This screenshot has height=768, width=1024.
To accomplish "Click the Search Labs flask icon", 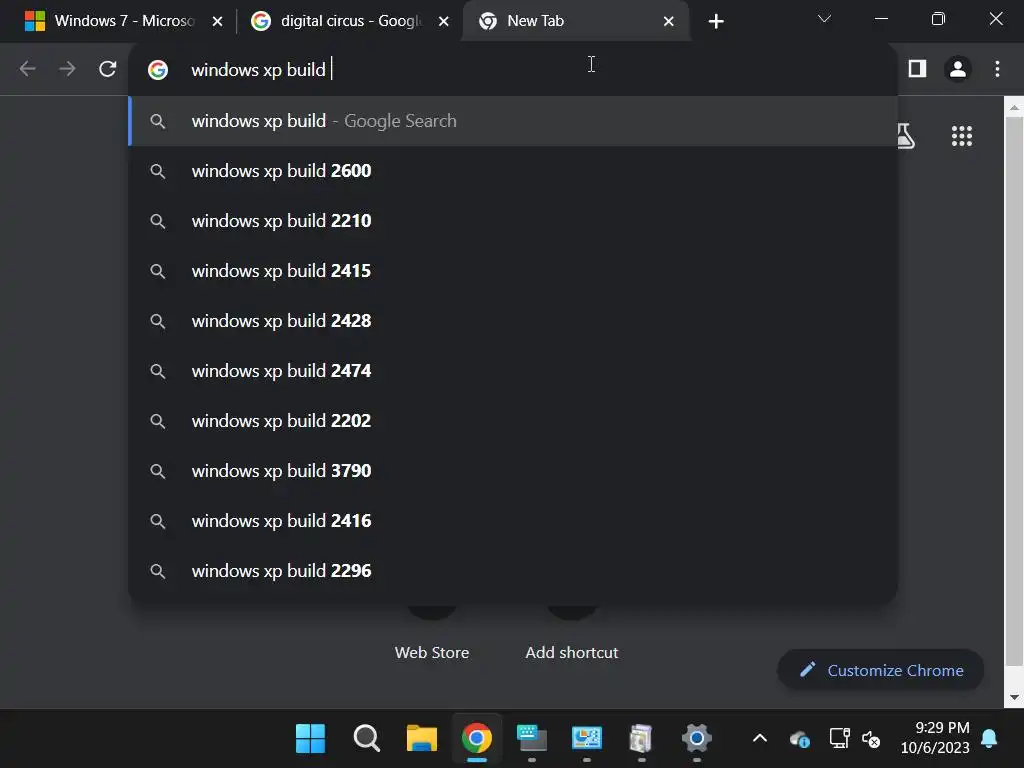I will point(907,136).
